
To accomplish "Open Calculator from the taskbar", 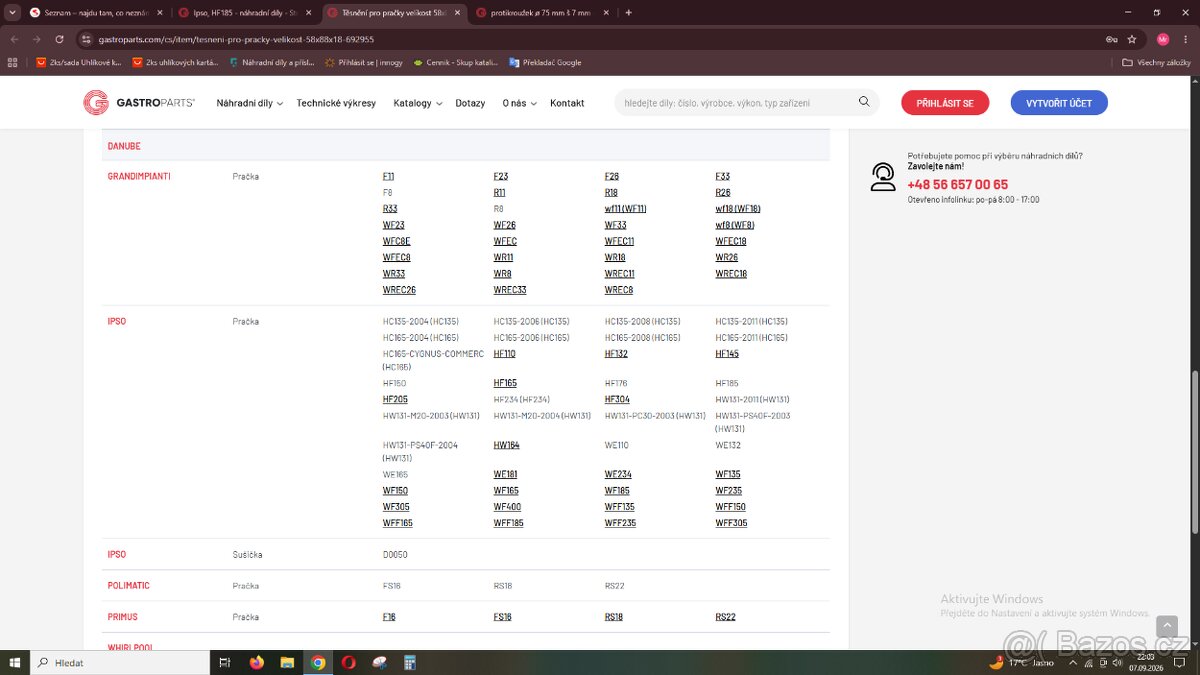I will (x=409, y=662).
